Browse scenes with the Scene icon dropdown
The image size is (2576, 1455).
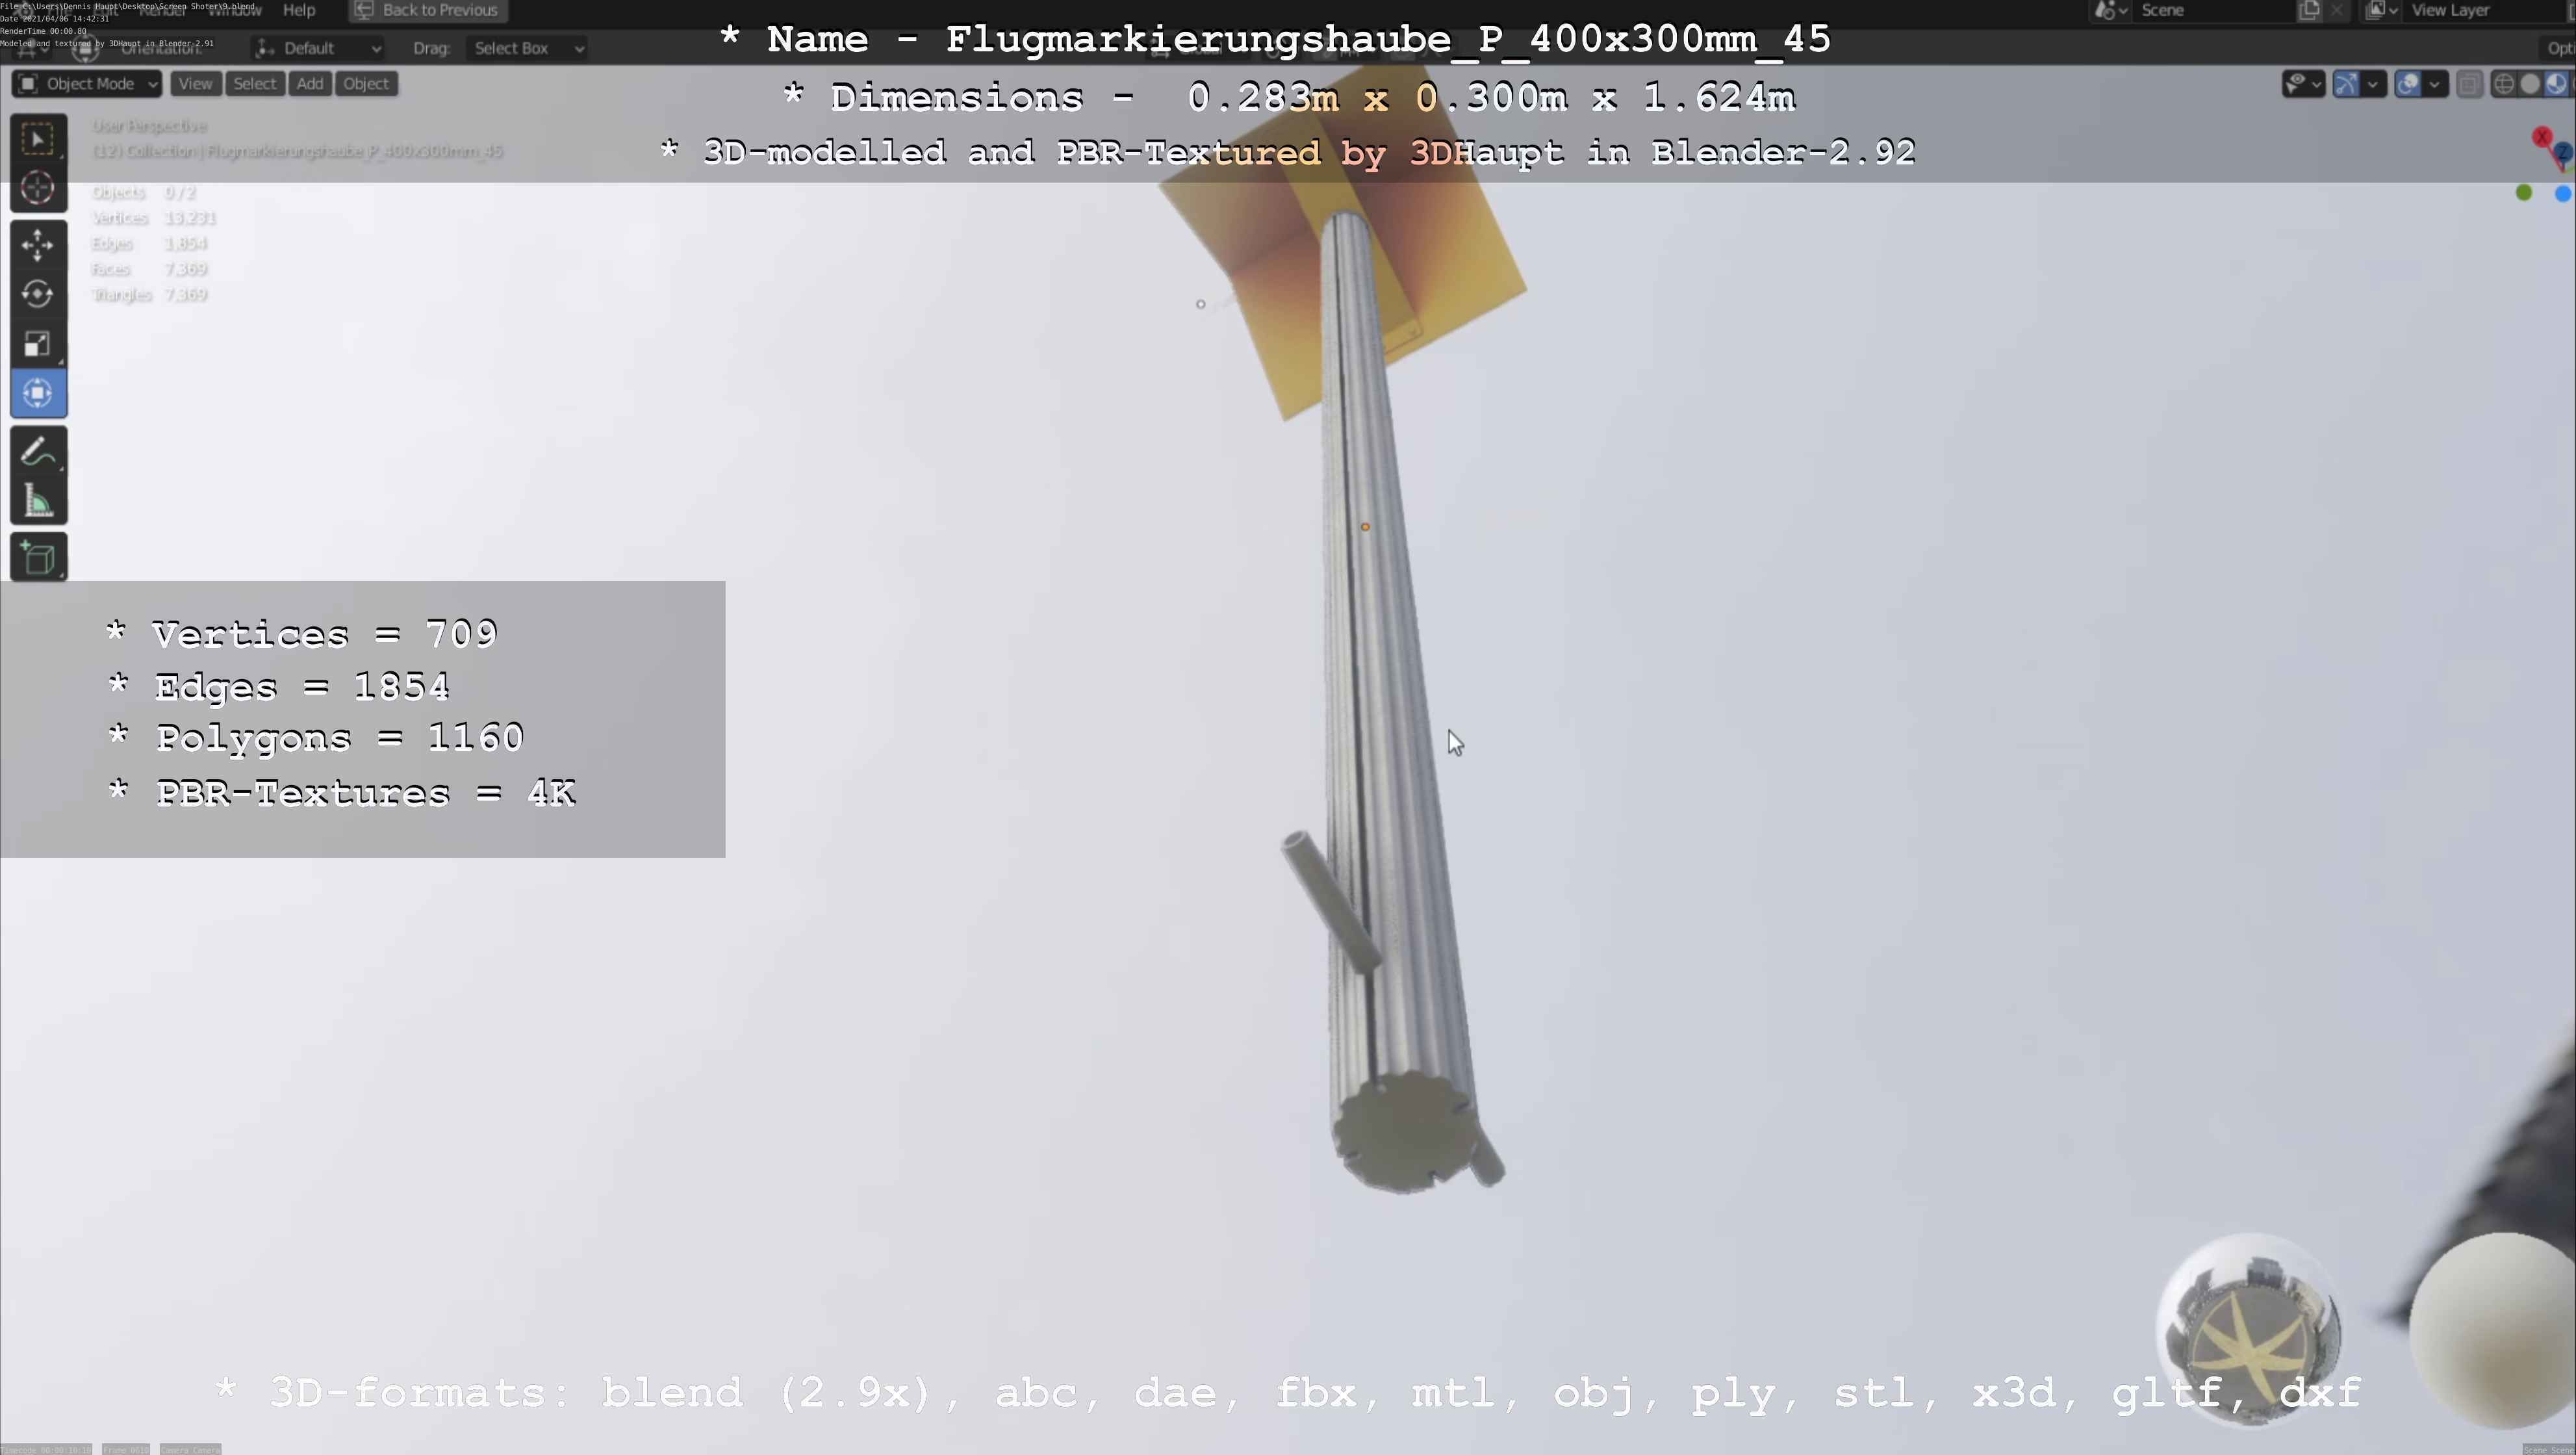click(2110, 10)
